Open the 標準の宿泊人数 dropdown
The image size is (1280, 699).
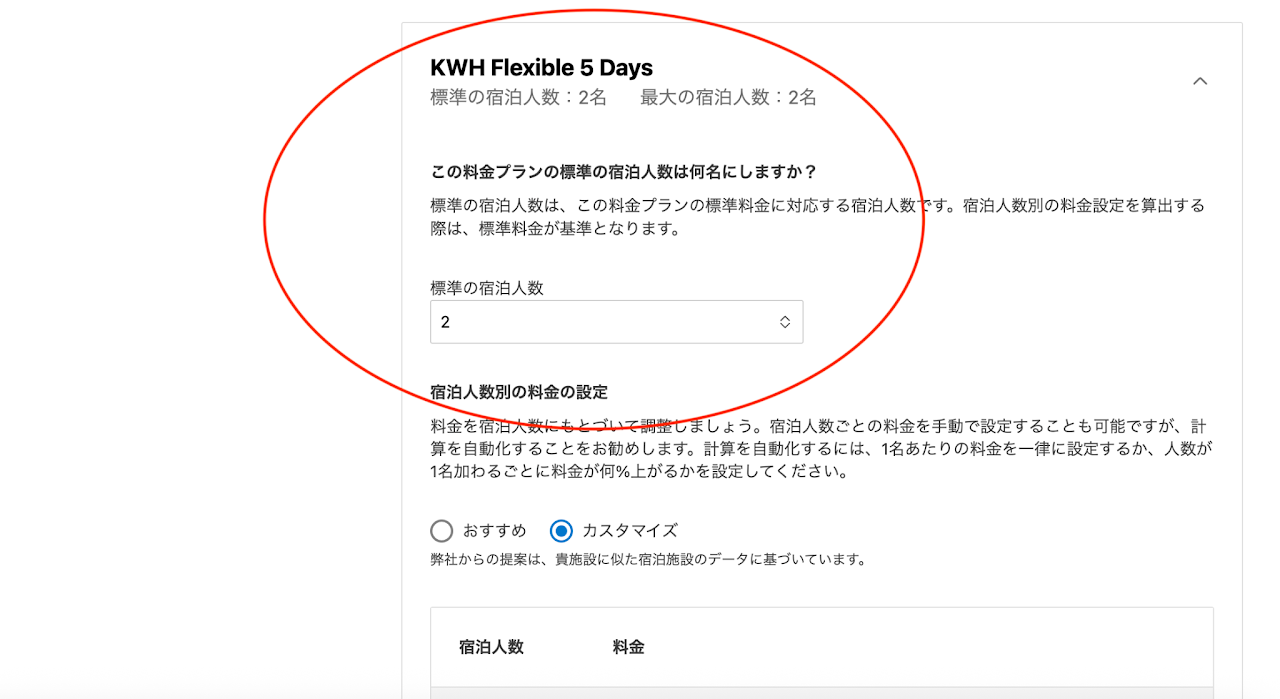click(x=616, y=322)
